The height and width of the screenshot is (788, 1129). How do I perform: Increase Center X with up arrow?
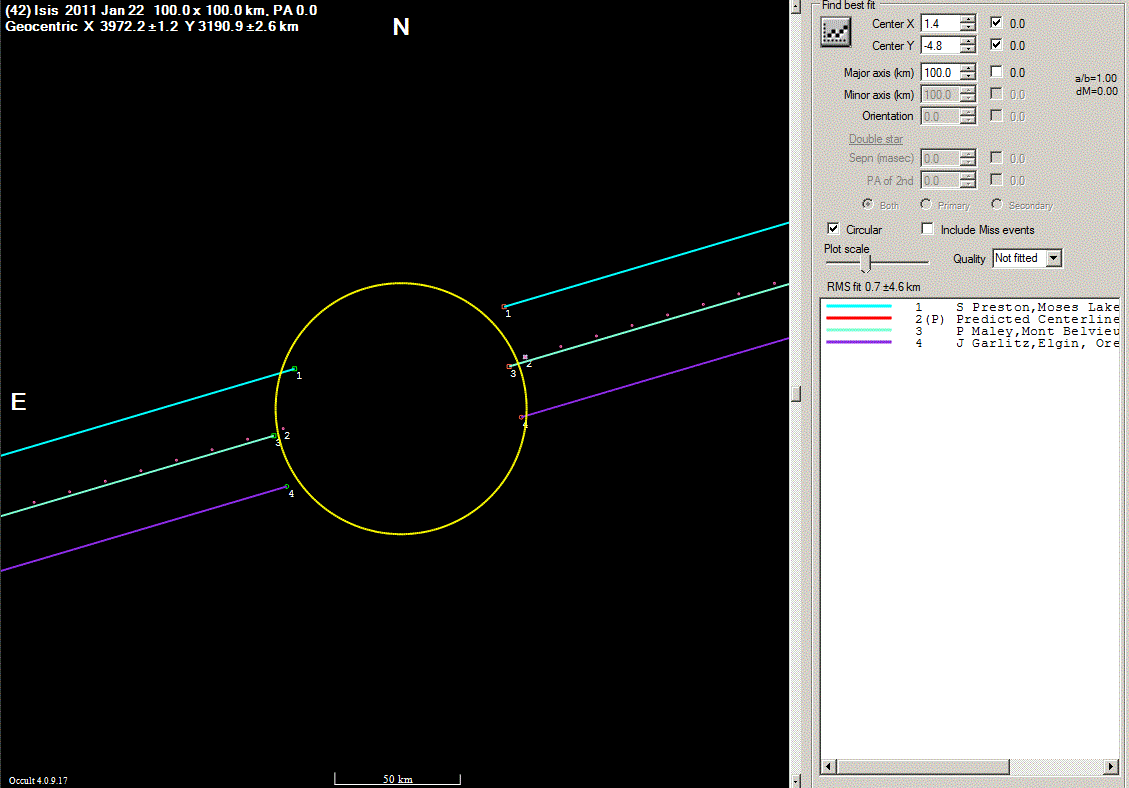(x=968, y=19)
